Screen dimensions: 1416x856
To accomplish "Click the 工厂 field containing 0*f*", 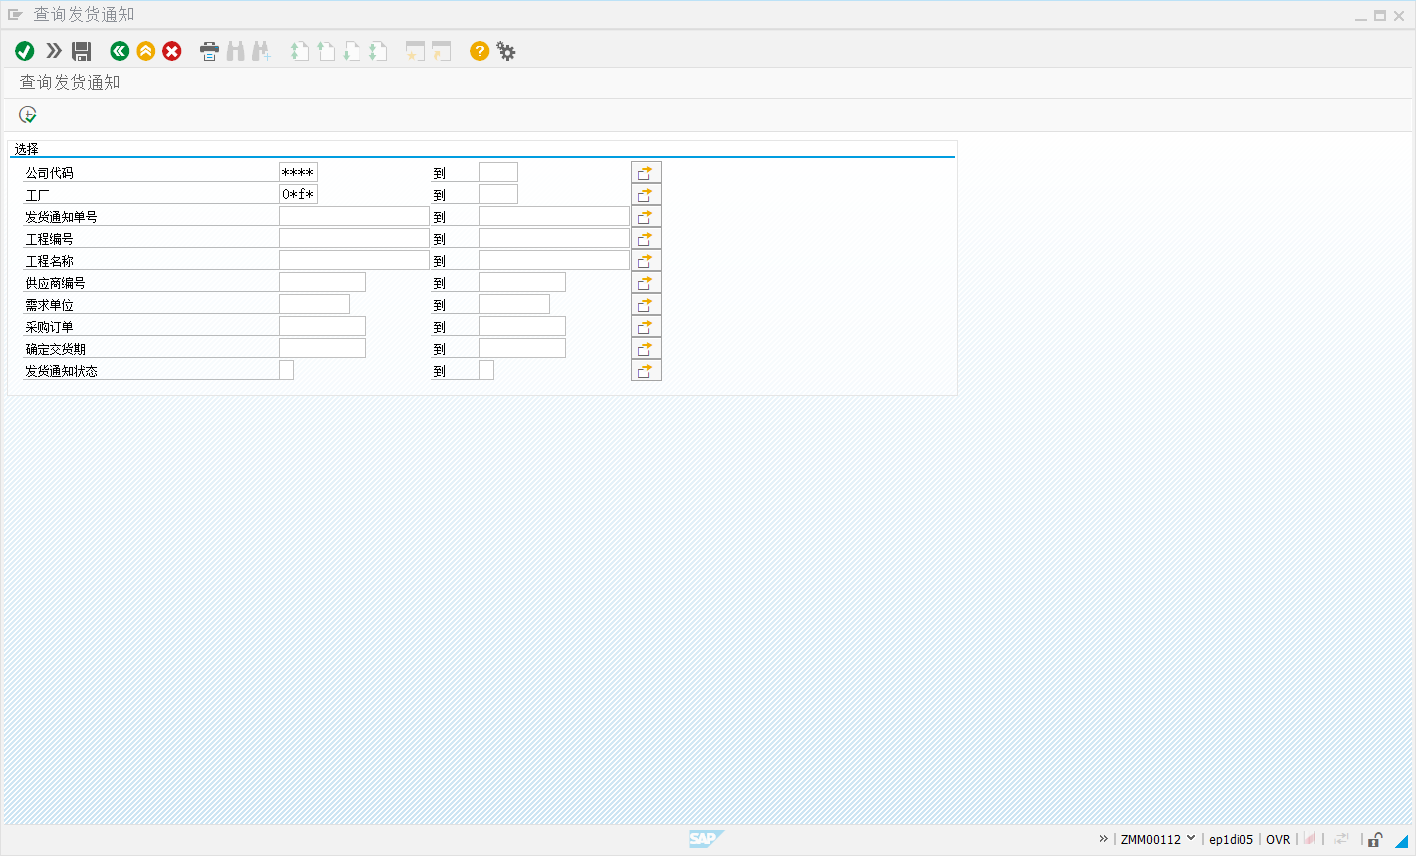I will pyautogui.click(x=298, y=195).
